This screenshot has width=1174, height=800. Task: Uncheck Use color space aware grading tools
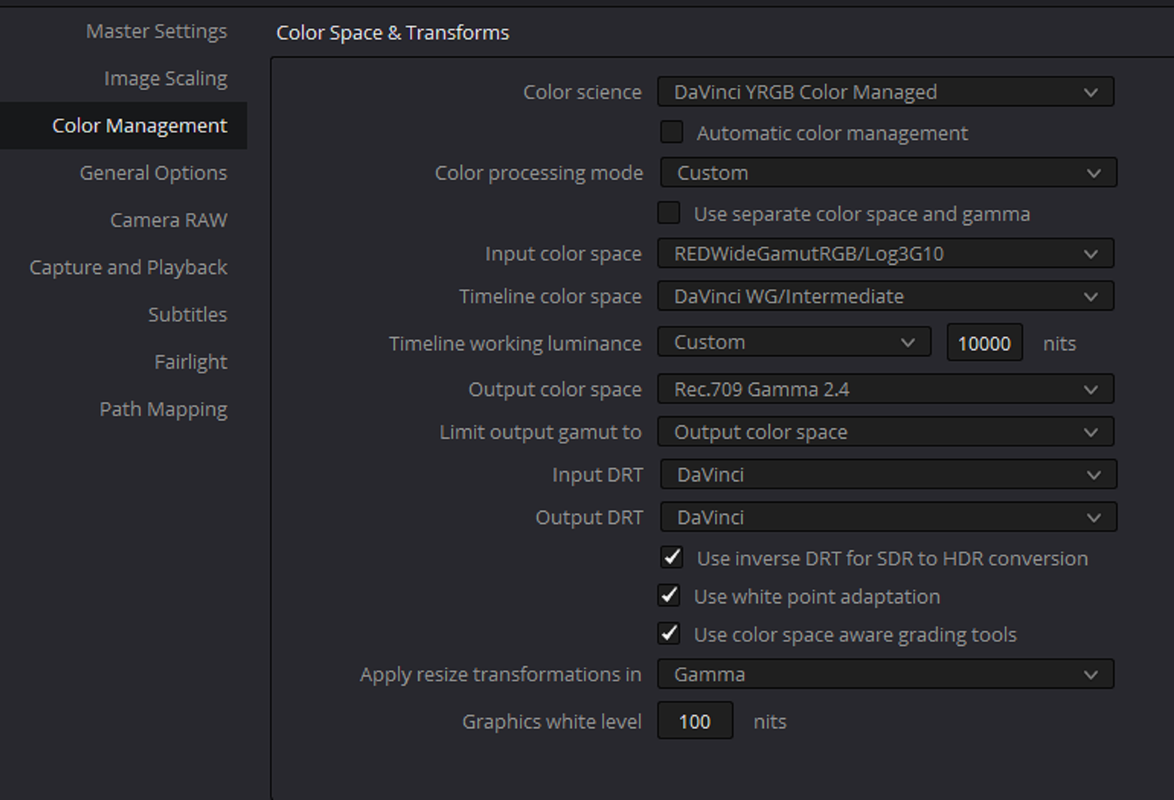[x=669, y=634]
